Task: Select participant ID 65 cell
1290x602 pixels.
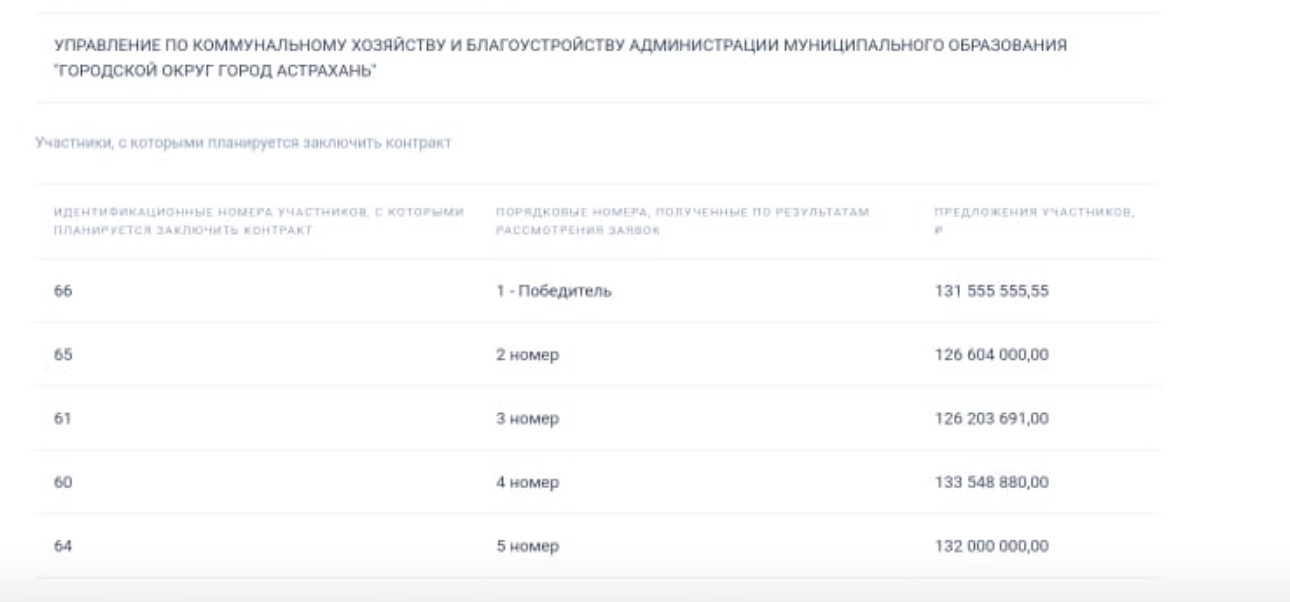Action: 63,355
